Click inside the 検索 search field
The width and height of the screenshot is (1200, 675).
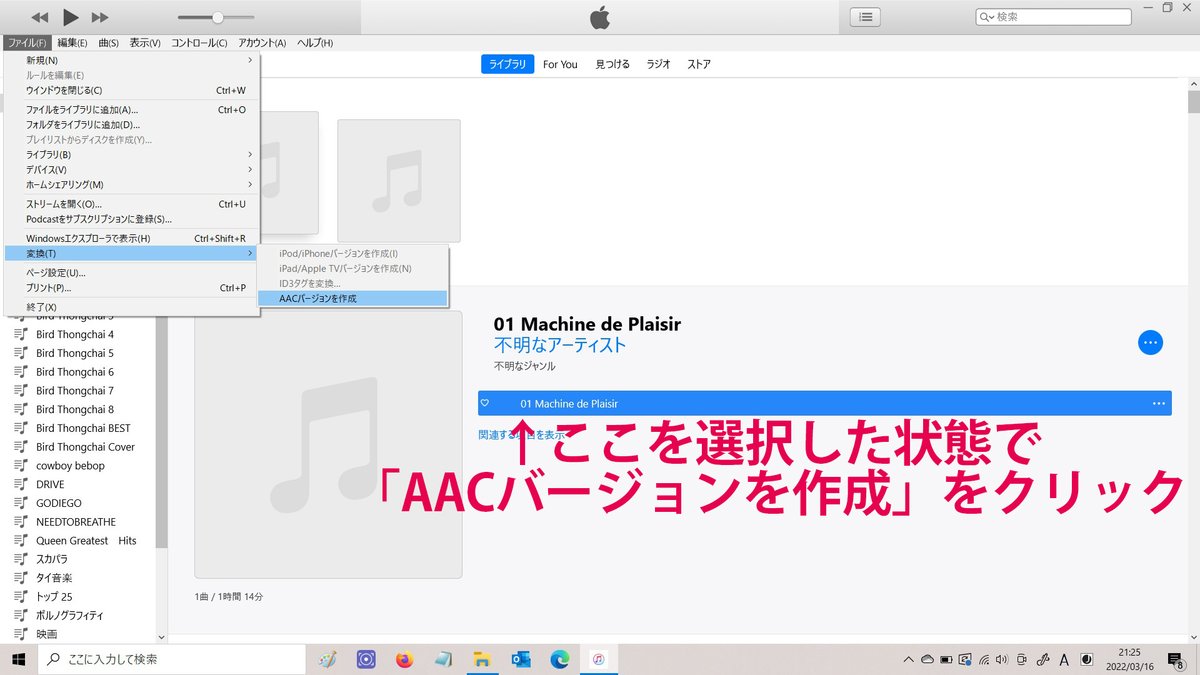(x=1053, y=17)
